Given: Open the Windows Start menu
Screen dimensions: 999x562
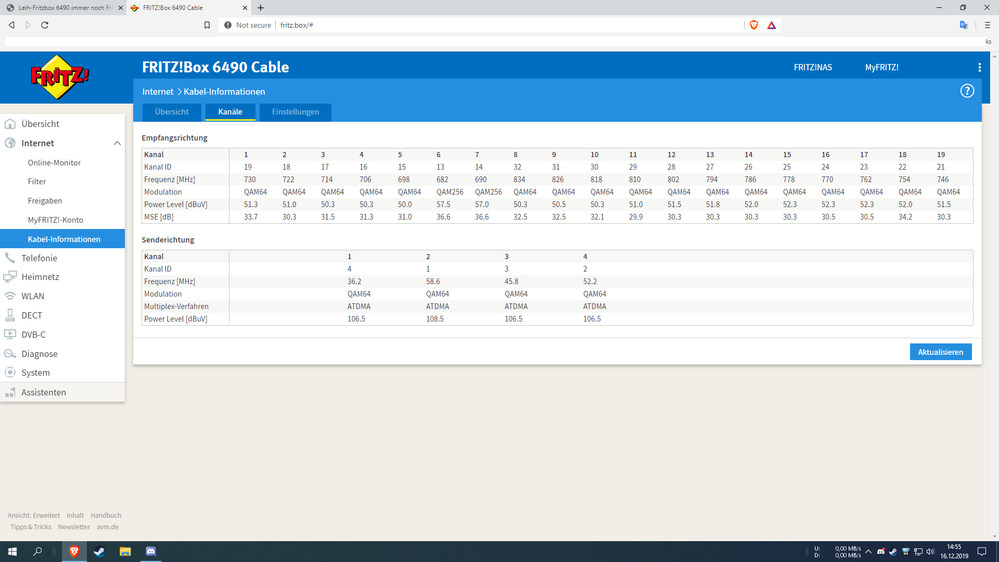Looking at the screenshot, I should 12,552.
